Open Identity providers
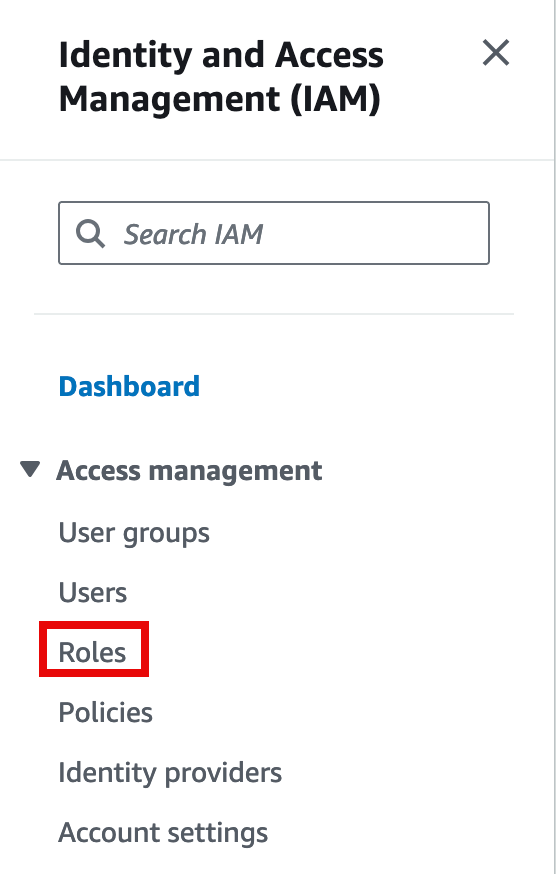The width and height of the screenshot is (556, 874). (x=170, y=773)
